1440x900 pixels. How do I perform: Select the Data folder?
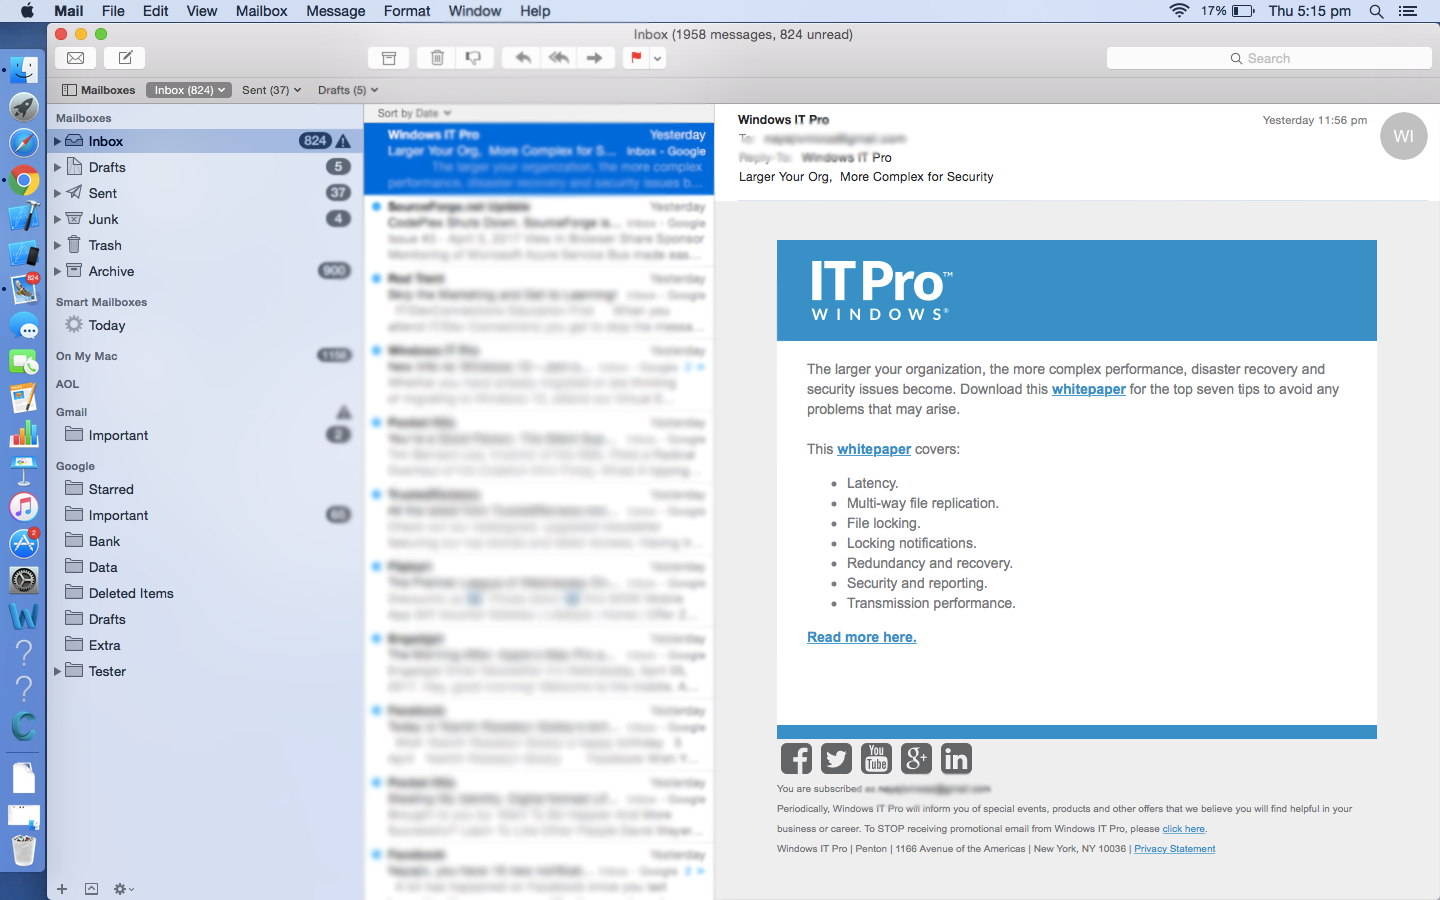coord(204,567)
